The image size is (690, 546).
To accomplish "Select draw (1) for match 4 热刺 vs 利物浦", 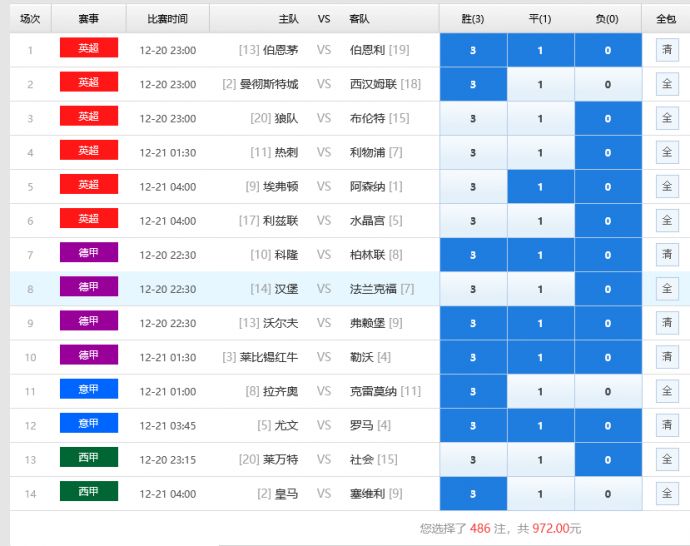I will click(x=540, y=153).
